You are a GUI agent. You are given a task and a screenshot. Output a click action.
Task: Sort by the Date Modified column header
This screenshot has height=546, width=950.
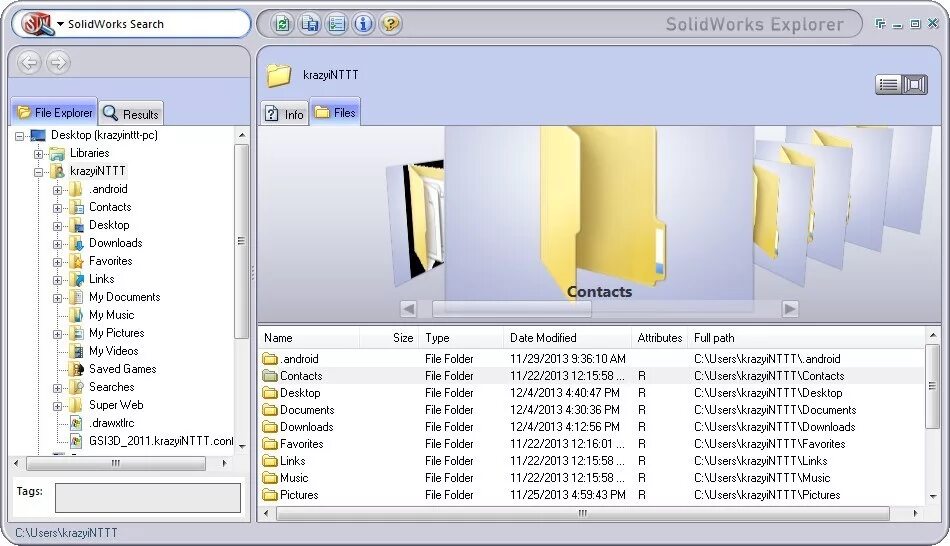pos(568,338)
